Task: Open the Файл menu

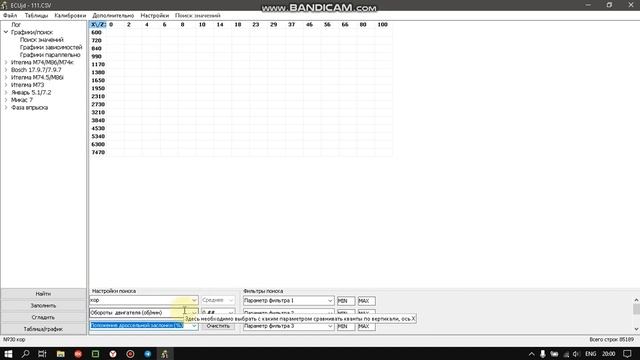Action: 10,16
